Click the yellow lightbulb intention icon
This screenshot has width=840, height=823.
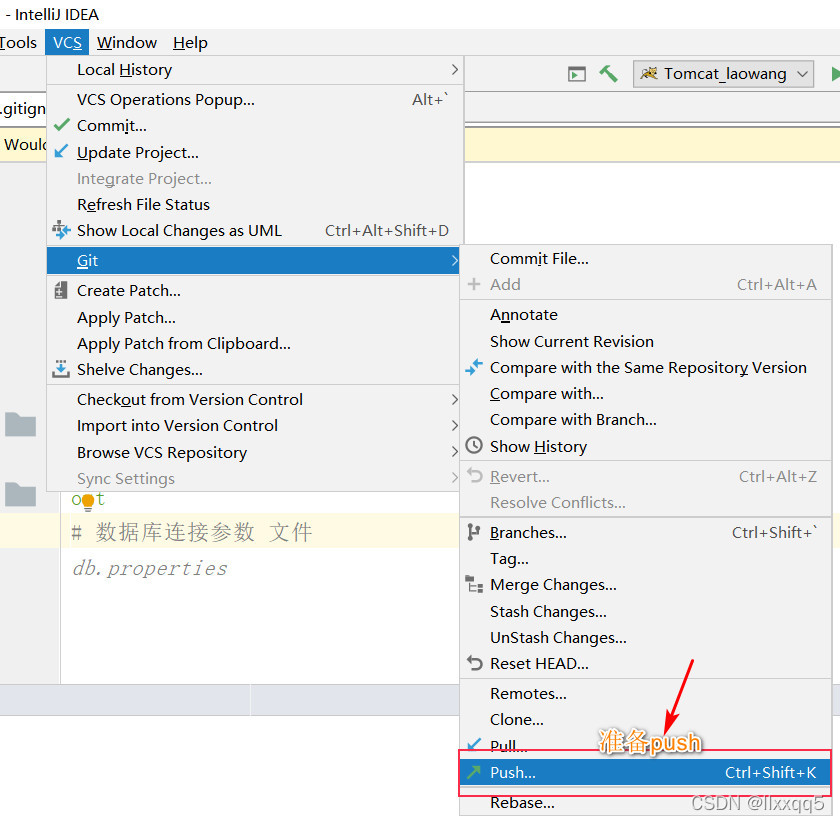[x=88, y=502]
